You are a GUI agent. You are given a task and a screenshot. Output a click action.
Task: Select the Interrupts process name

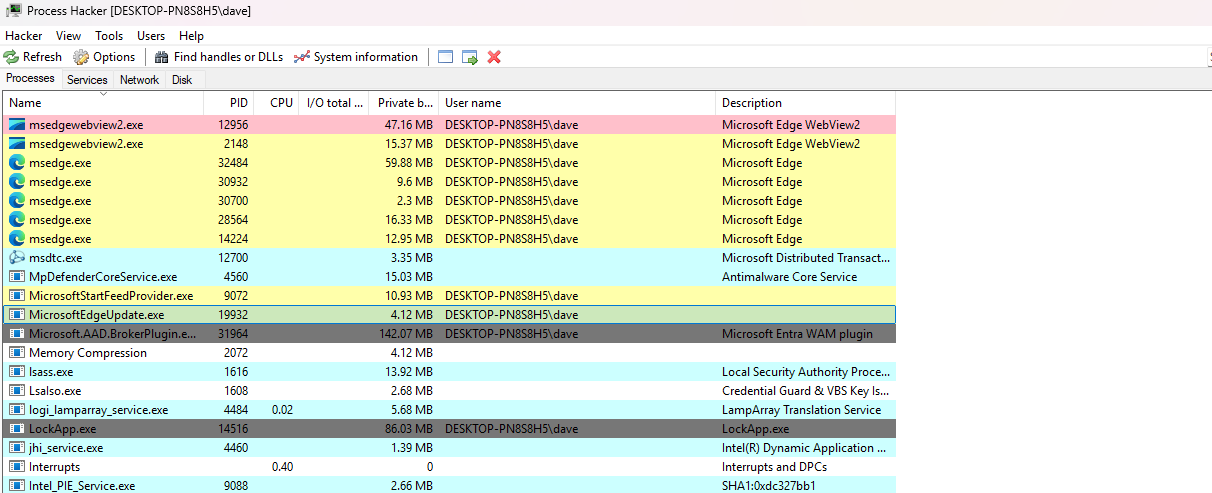point(54,467)
